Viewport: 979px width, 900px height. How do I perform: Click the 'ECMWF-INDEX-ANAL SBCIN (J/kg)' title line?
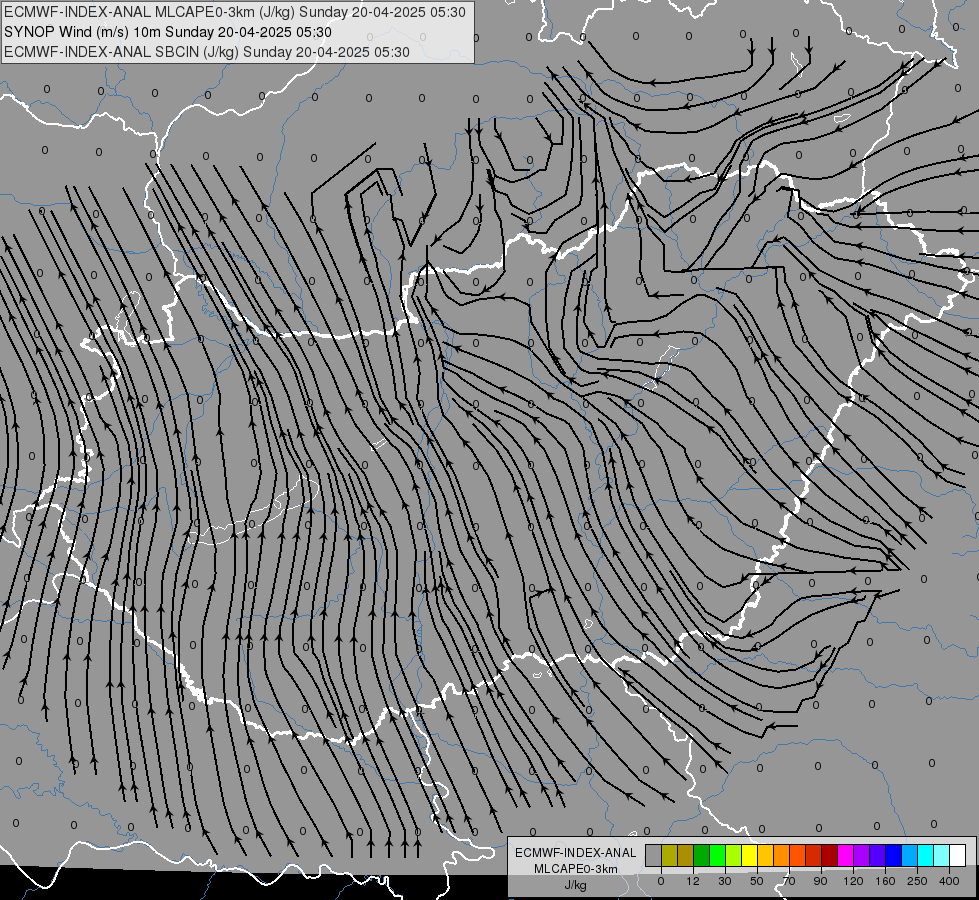pyautogui.click(x=122, y=52)
